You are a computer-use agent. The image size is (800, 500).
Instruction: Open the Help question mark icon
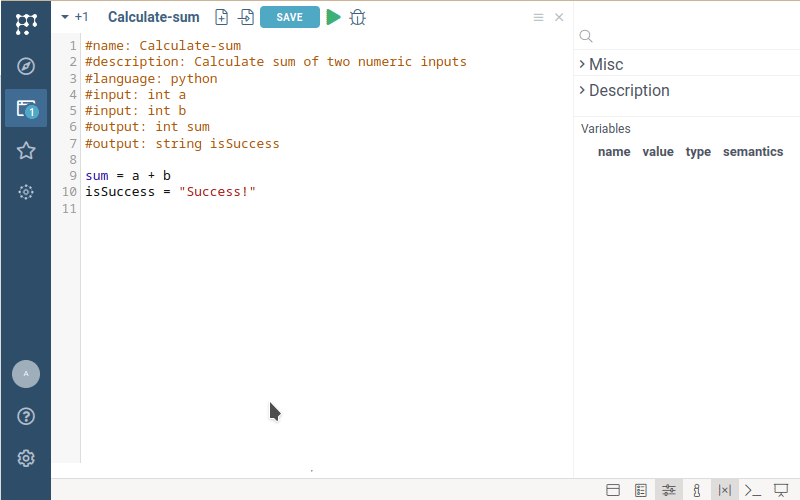(26, 416)
